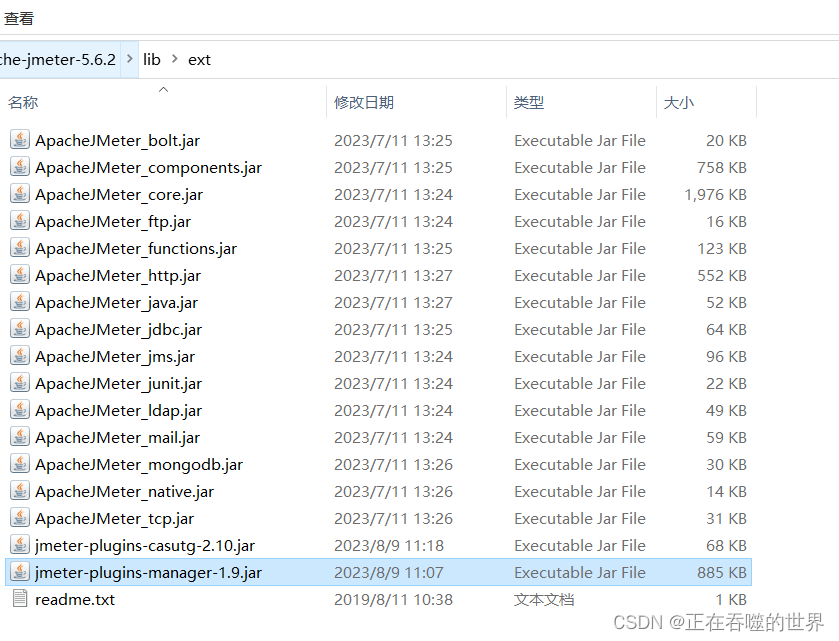Click the ApacheJMeter_mongodb.jar jar icon

(x=20, y=464)
